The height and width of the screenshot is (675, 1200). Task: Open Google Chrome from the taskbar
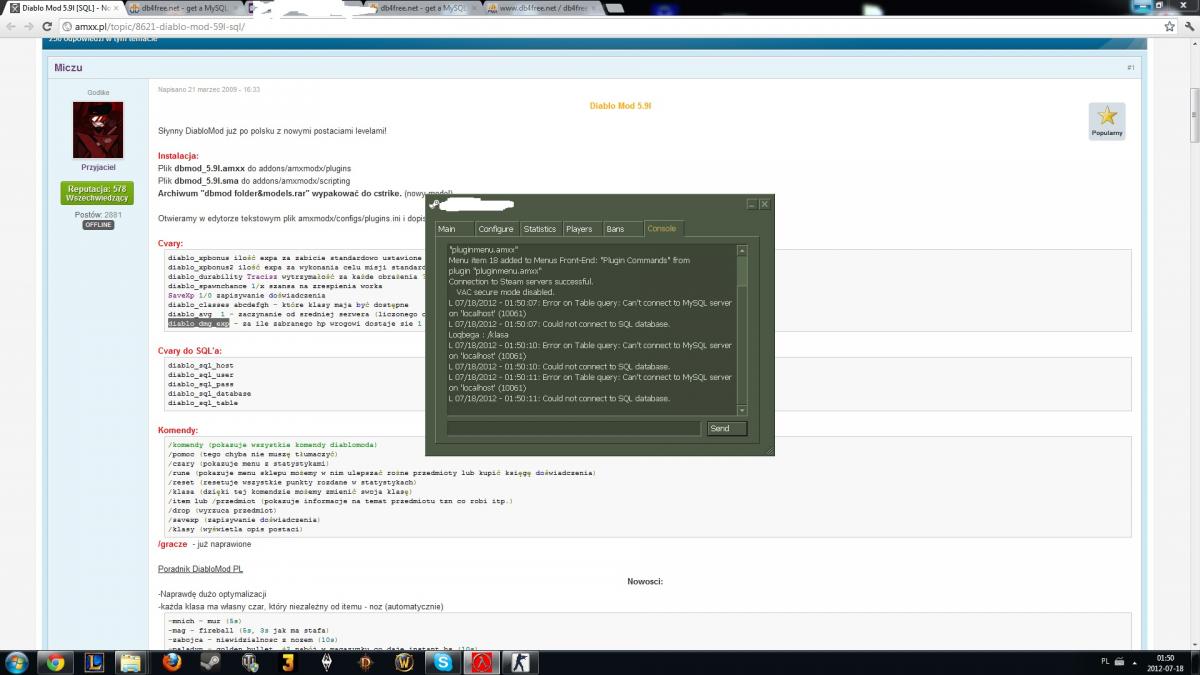pyautogui.click(x=55, y=662)
